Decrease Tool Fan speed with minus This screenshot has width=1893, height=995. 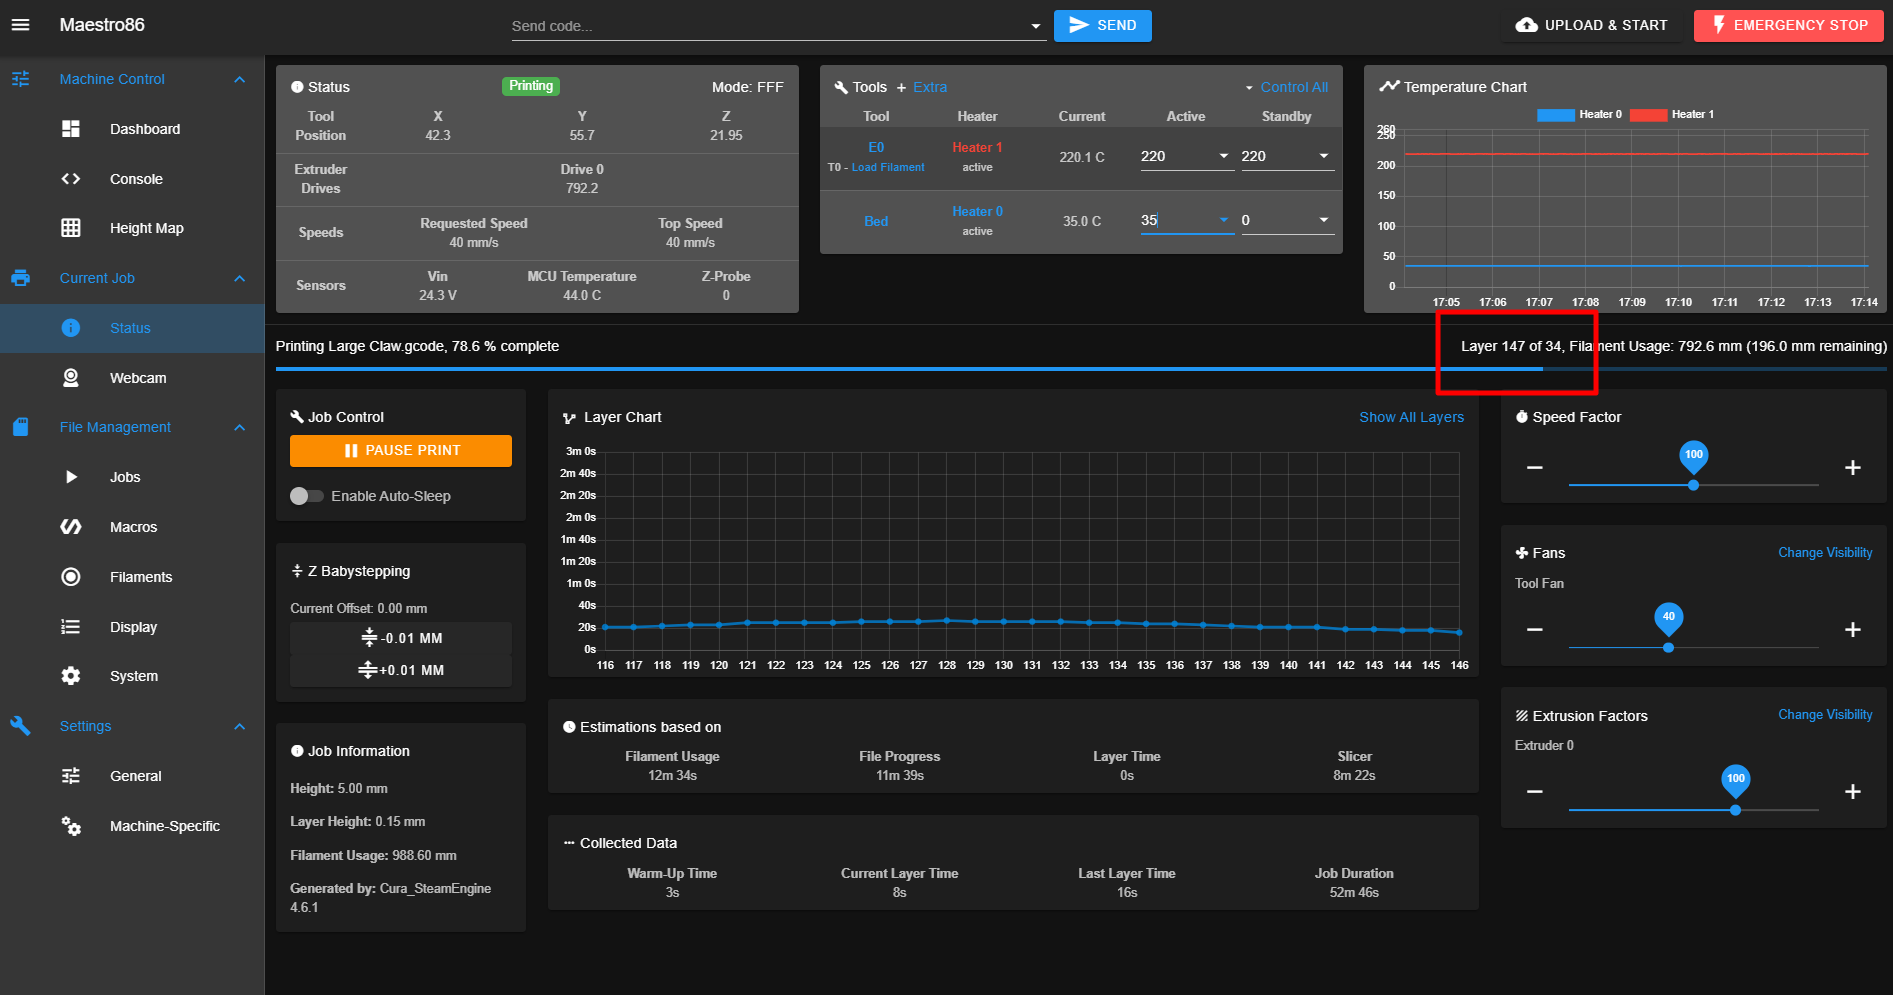1535,630
